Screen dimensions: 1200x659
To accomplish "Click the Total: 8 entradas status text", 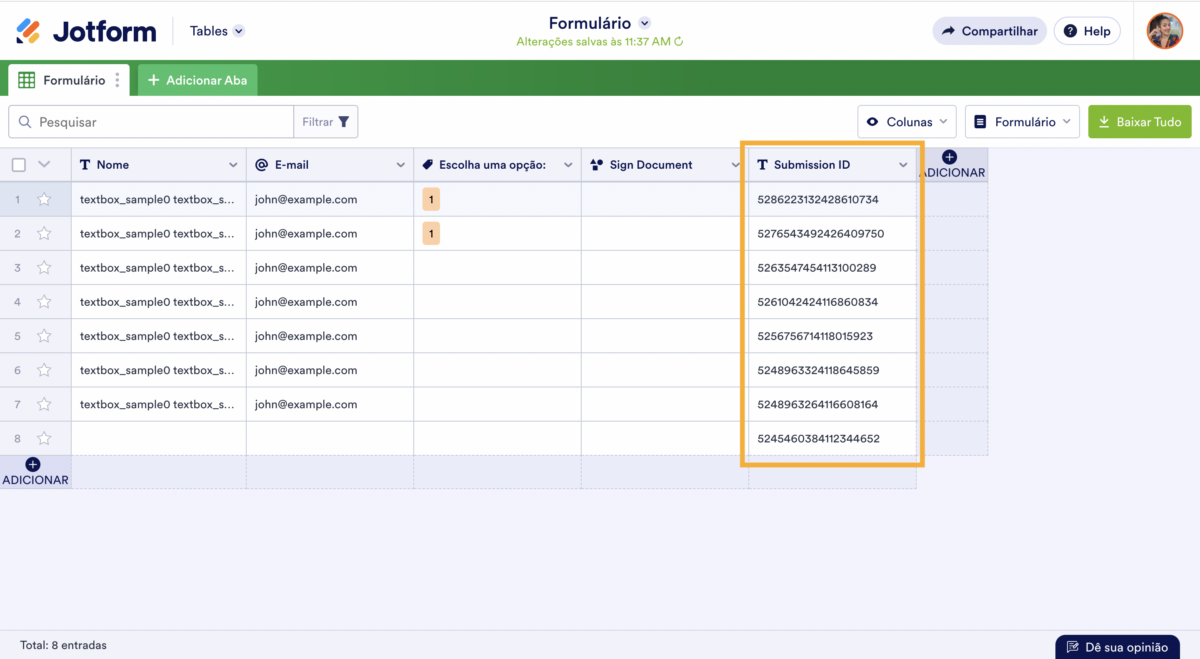I will [x=63, y=645].
